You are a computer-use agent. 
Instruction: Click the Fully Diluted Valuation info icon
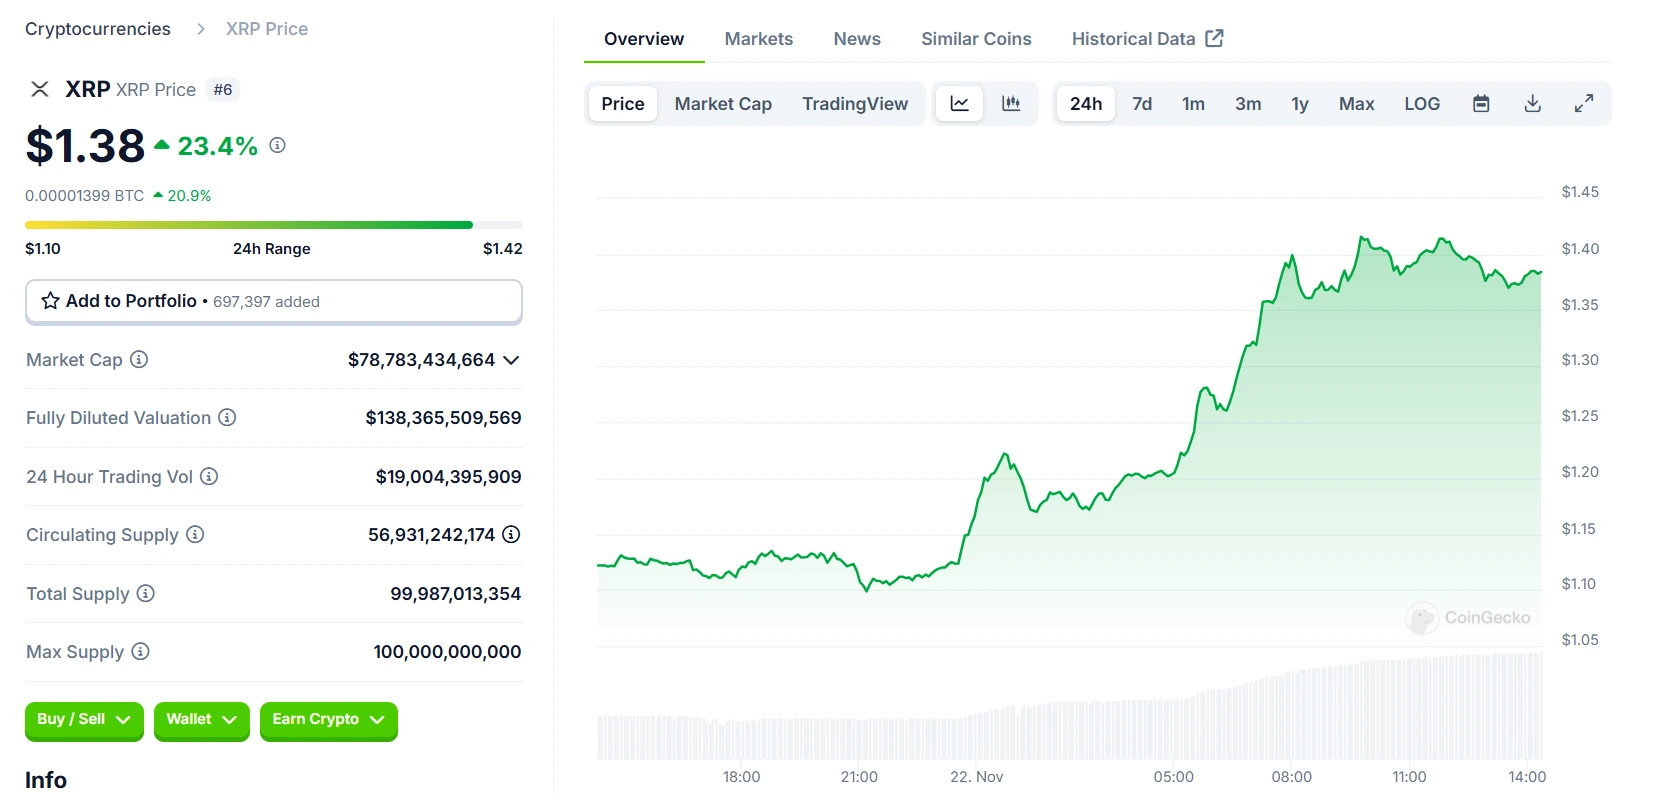click(x=227, y=417)
